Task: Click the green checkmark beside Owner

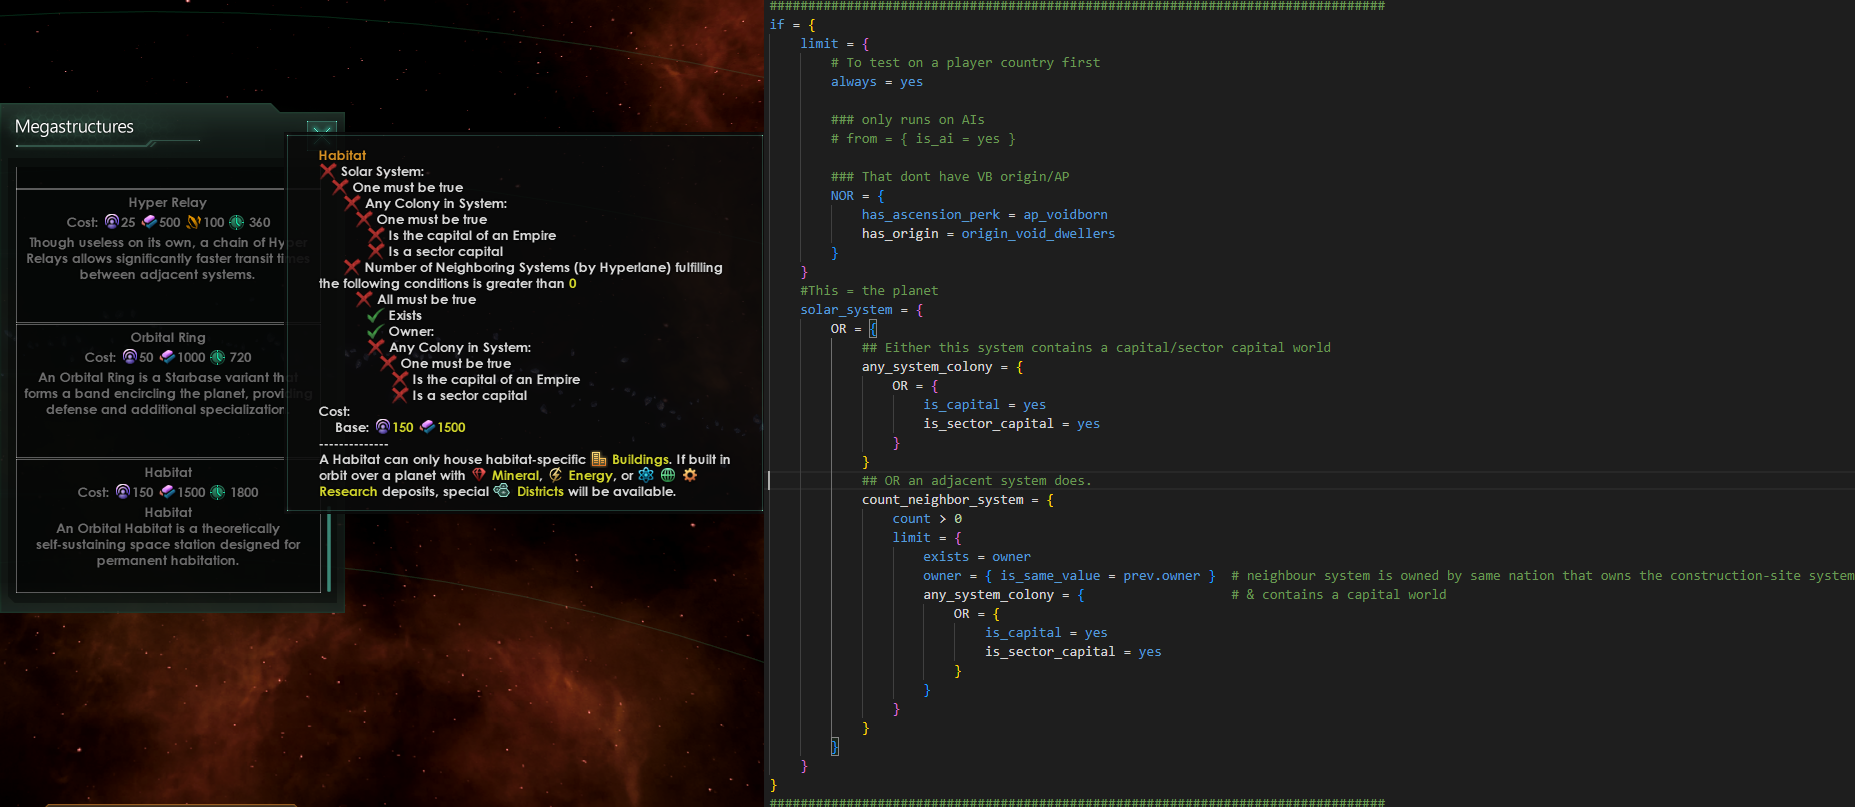Action: (x=375, y=331)
